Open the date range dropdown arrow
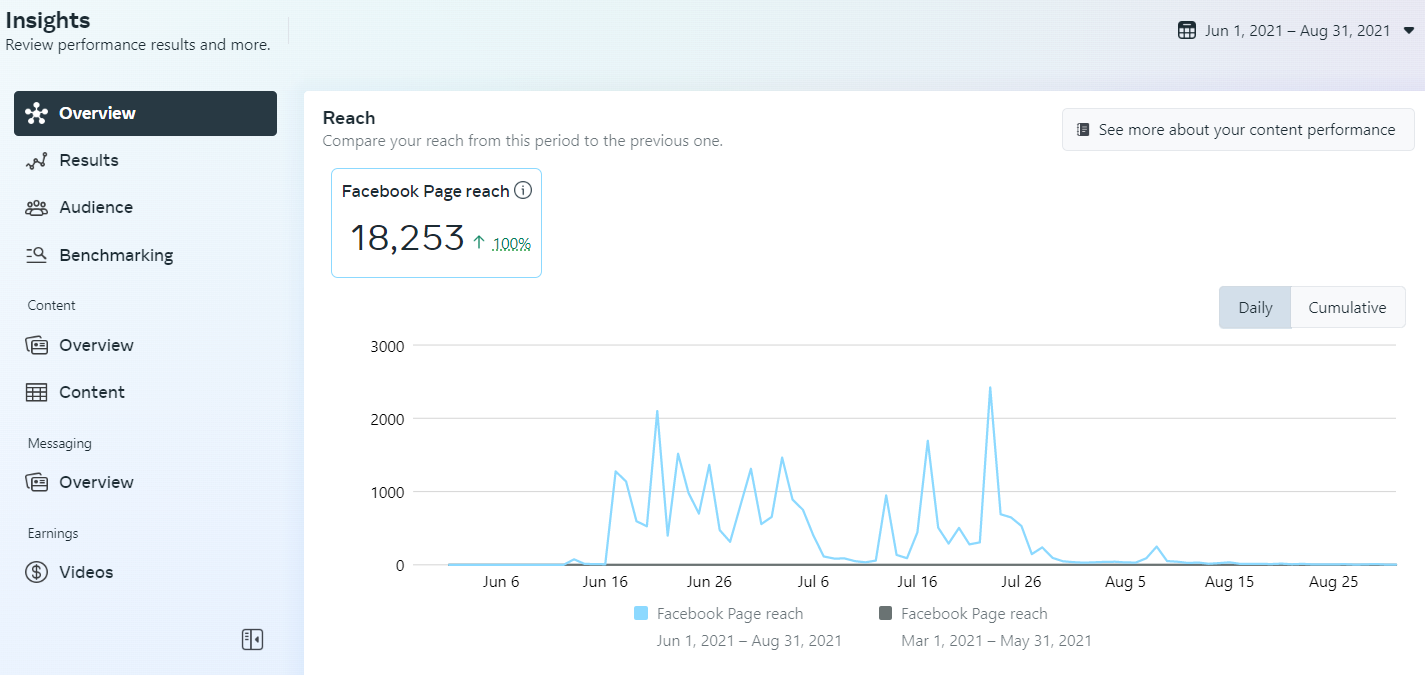Image resolution: width=1425 pixels, height=675 pixels. point(1409,30)
